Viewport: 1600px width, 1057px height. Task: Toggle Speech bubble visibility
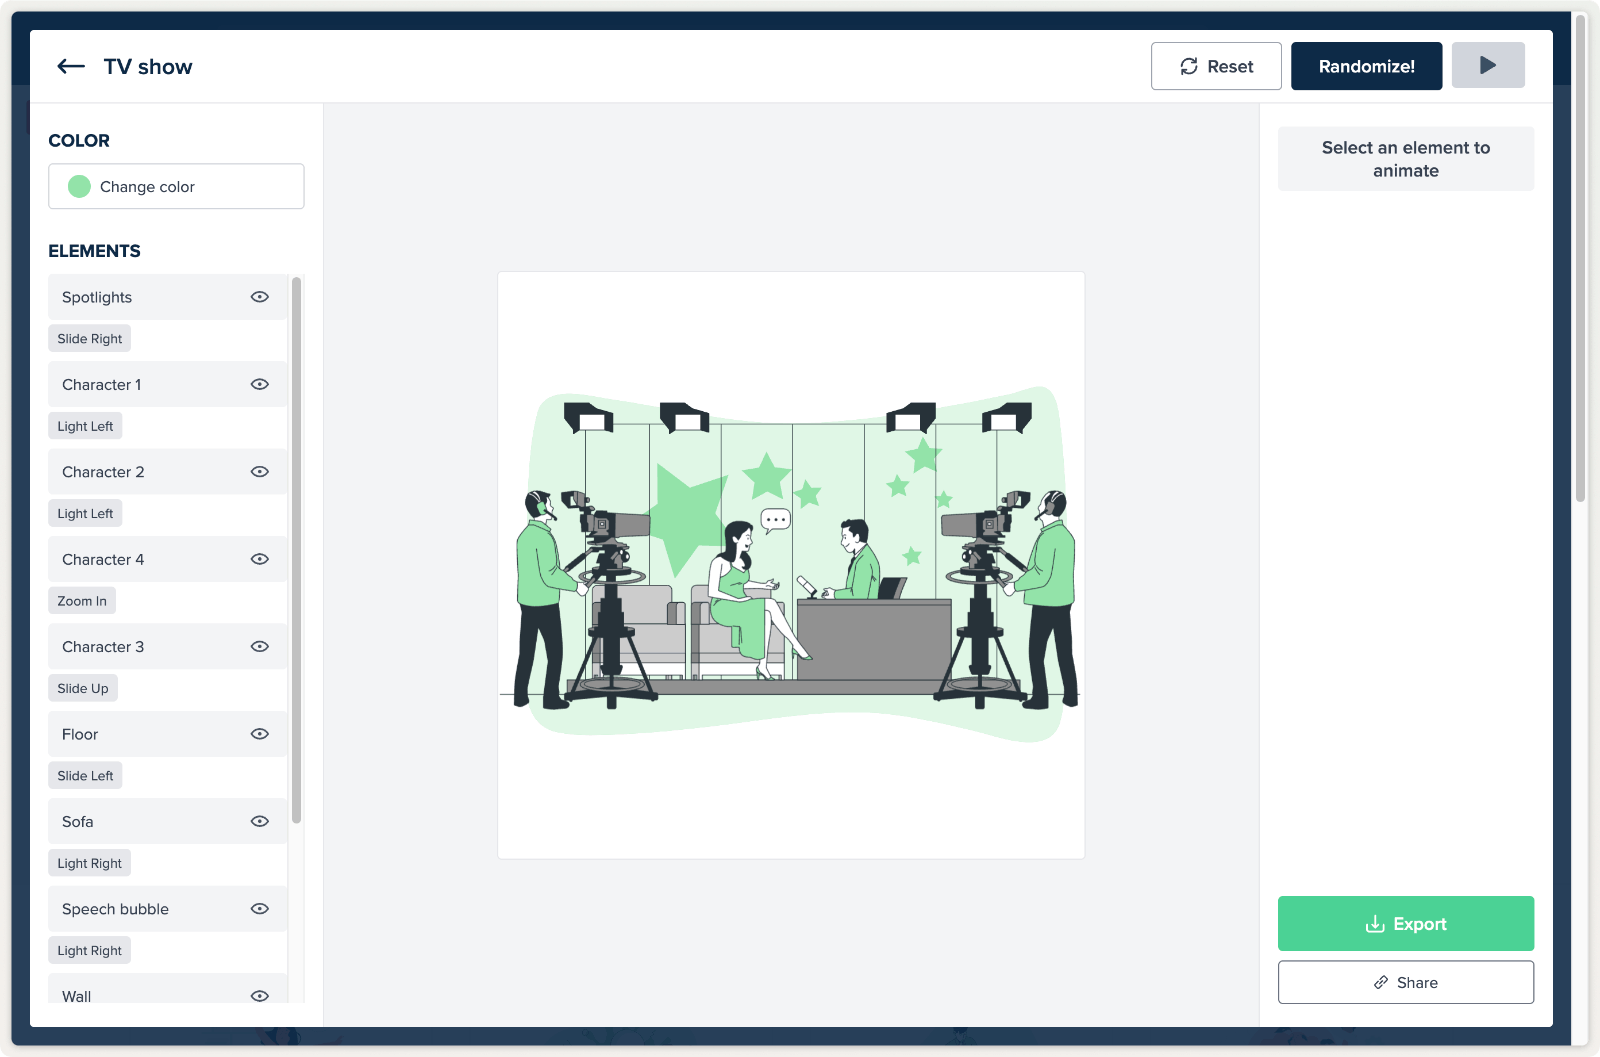point(260,909)
